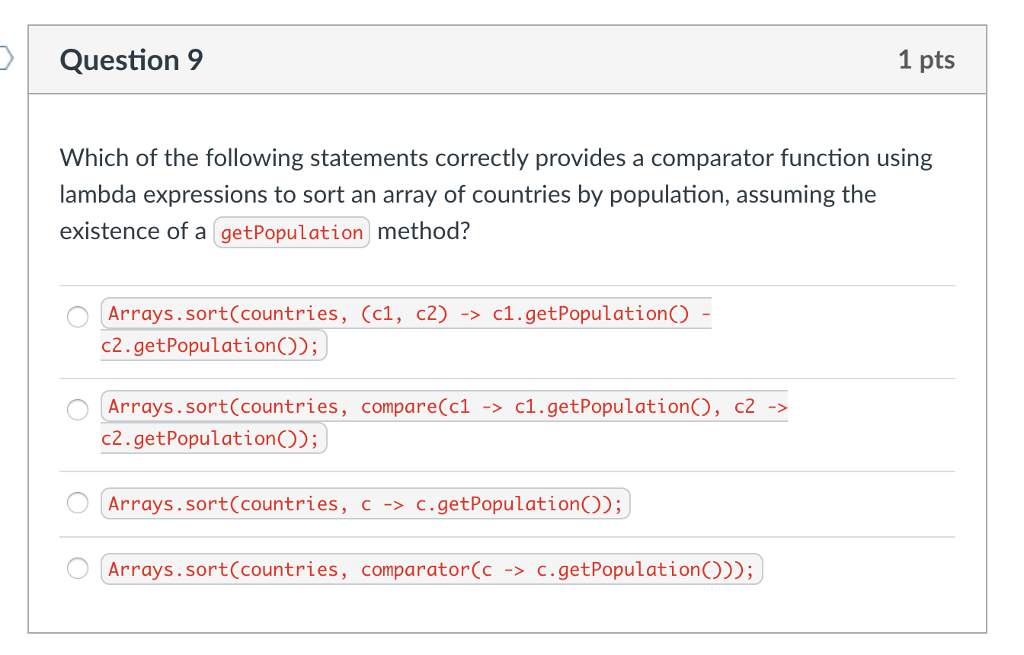
Task: Click the answer text Arrays.sort(countries, c -> c.getPopulation());
Action: [x=365, y=504]
